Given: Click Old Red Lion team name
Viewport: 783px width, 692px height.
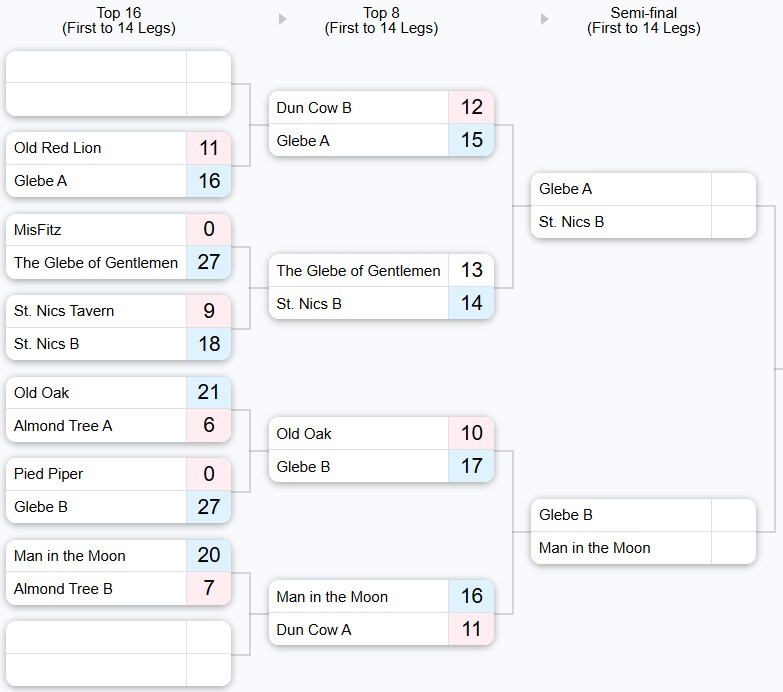Looking at the screenshot, I should point(58,148).
